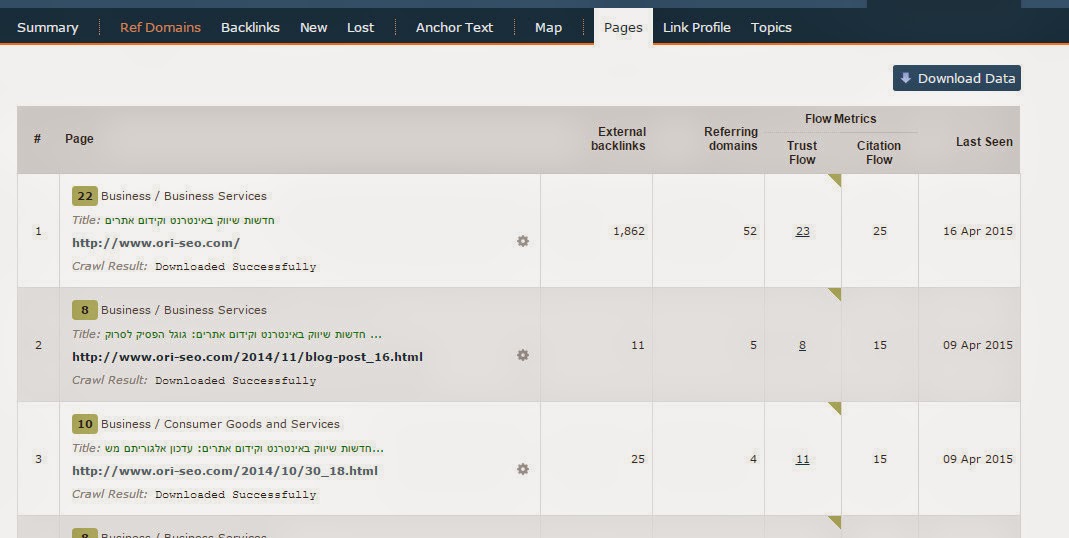
Task: Click the Last Seen column header
Action: coord(984,142)
